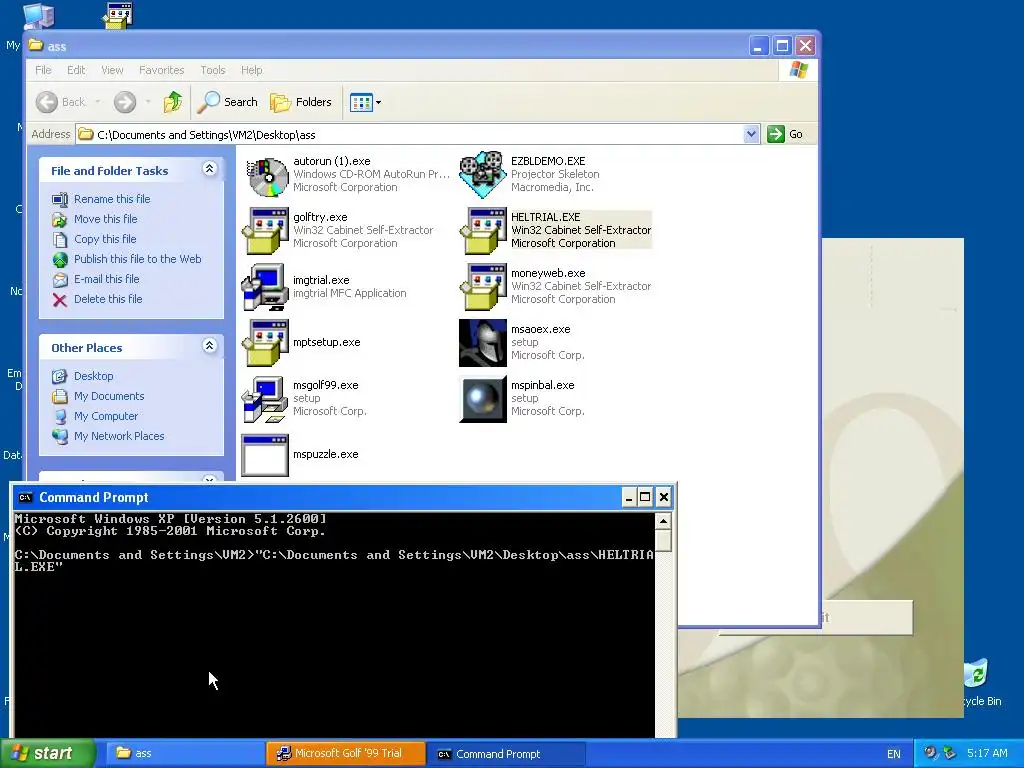Click the system tray clock
The image size is (1024, 768).
987,754
